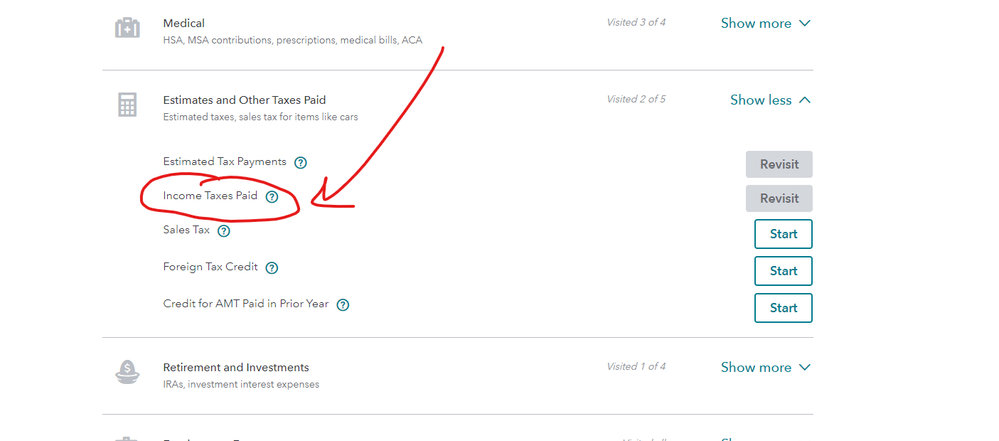This screenshot has width=999, height=441.
Task: Click the Retirement money bowl icon
Action: [x=127, y=372]
